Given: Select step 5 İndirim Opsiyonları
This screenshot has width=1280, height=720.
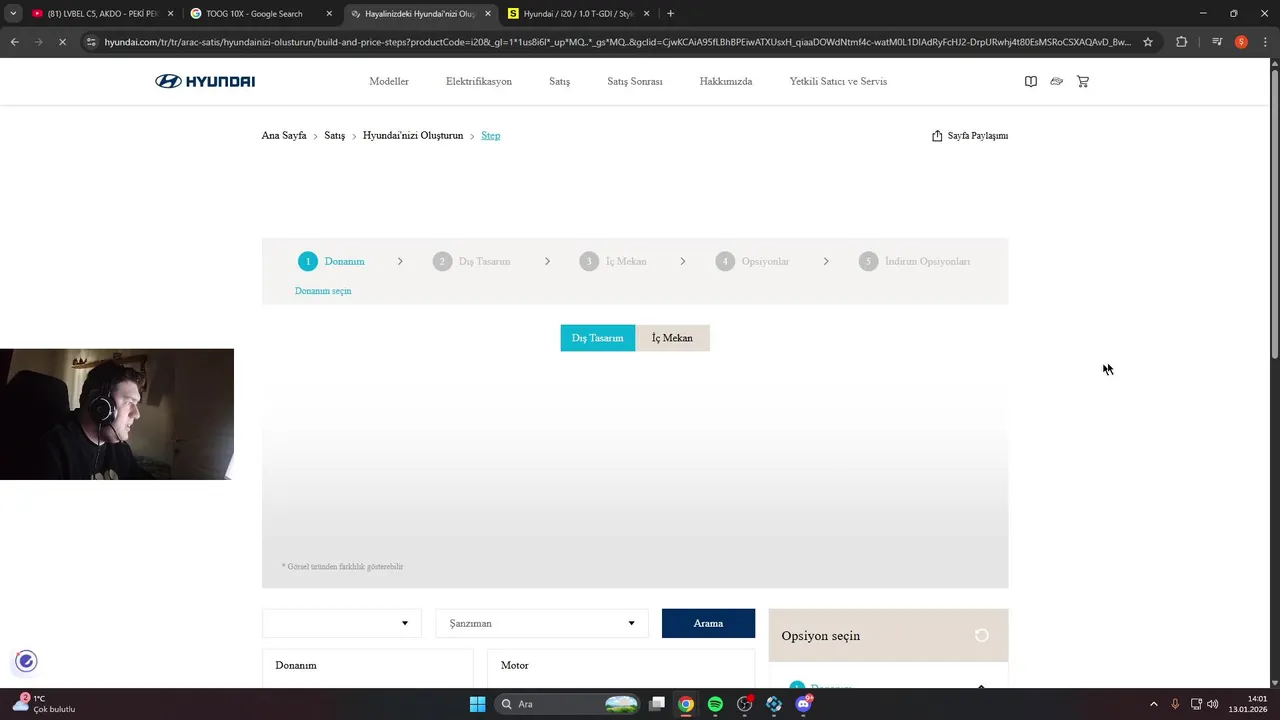Looking at the screenshot, I should coord(914,261).
